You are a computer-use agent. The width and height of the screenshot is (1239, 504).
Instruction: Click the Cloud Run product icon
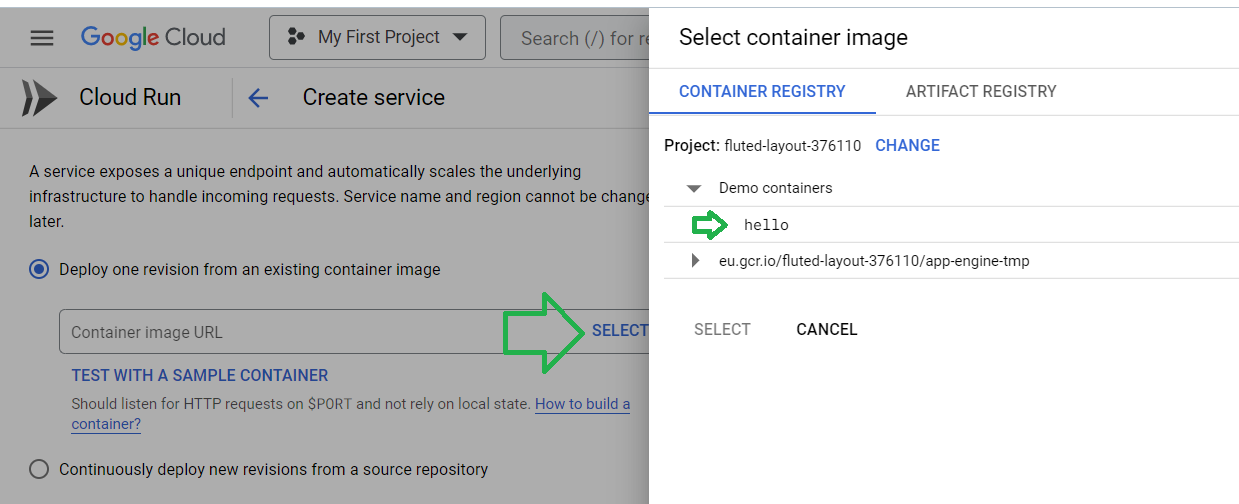click(40, 98)
